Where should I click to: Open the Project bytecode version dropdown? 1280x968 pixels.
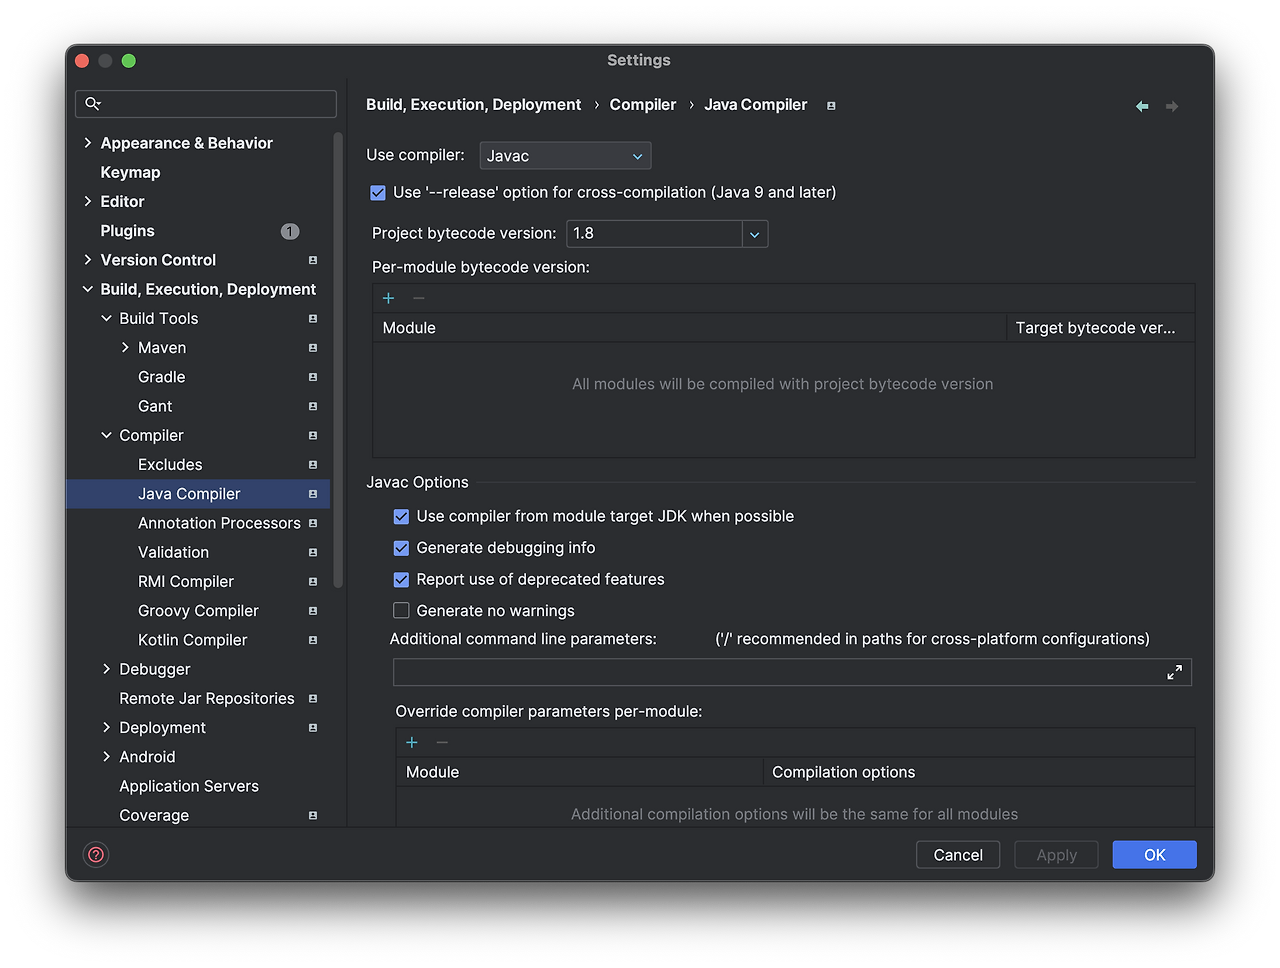[x=755, y=233]
